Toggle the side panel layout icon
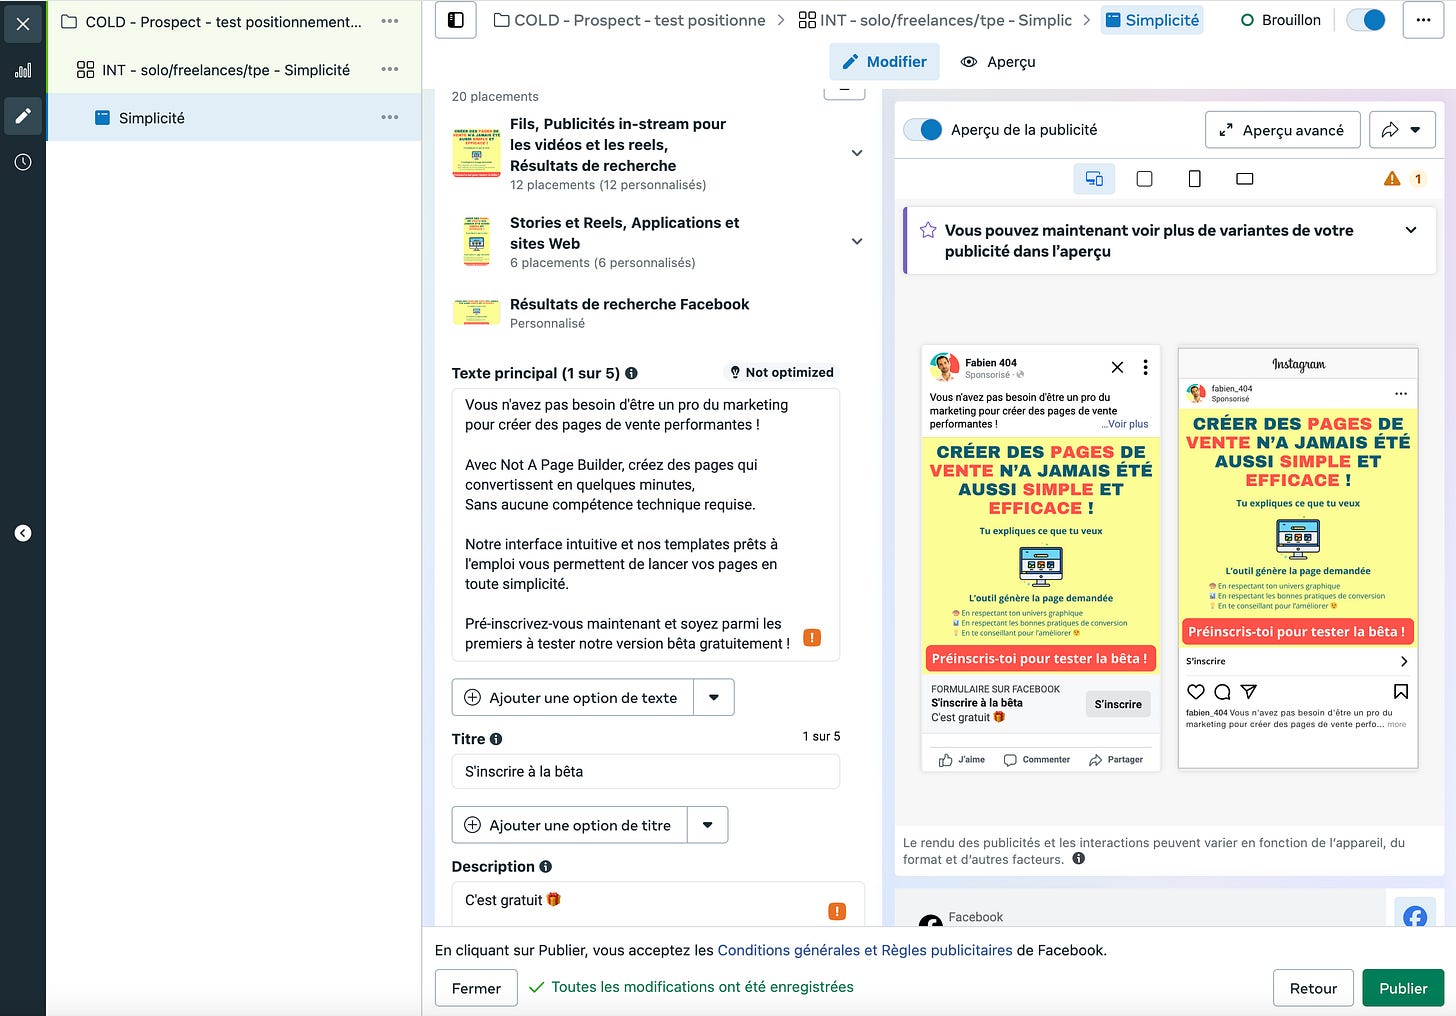 click(x=456, y=20)
